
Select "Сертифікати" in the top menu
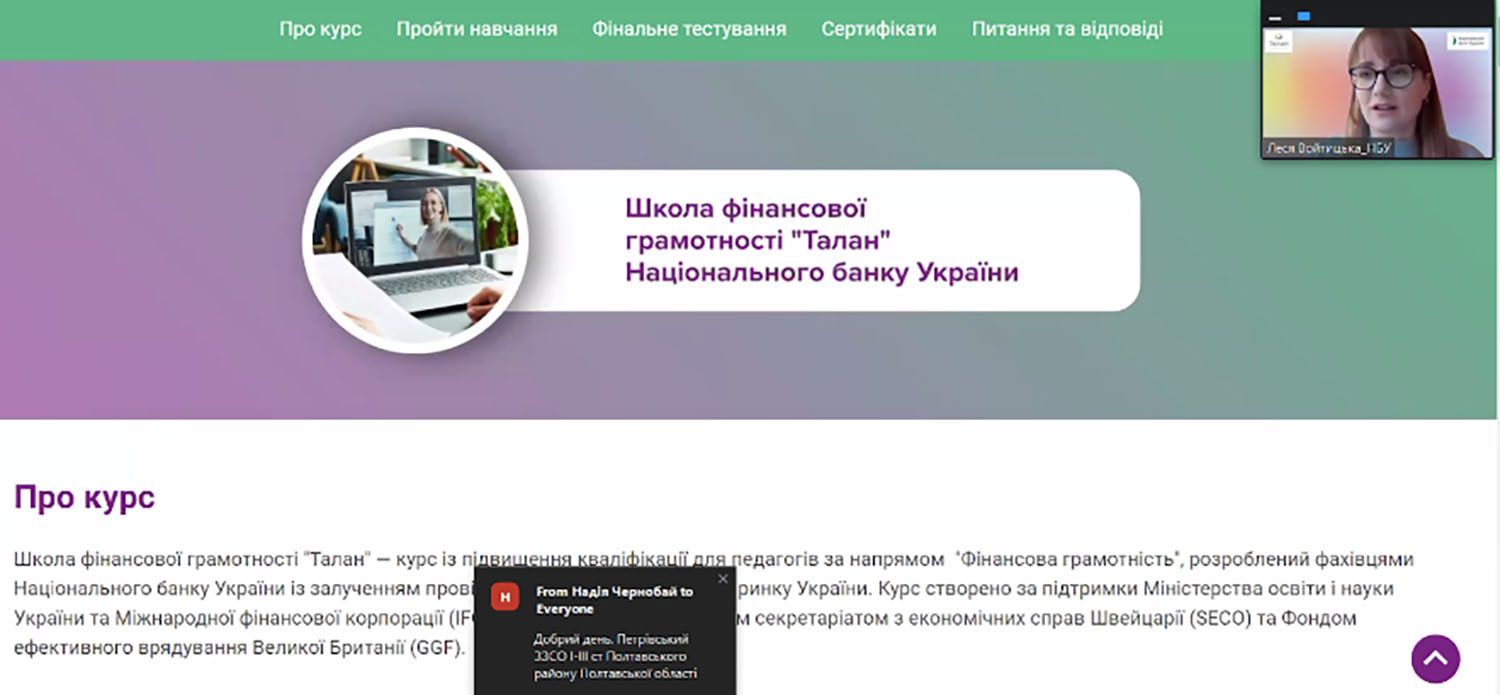[879, 29]
